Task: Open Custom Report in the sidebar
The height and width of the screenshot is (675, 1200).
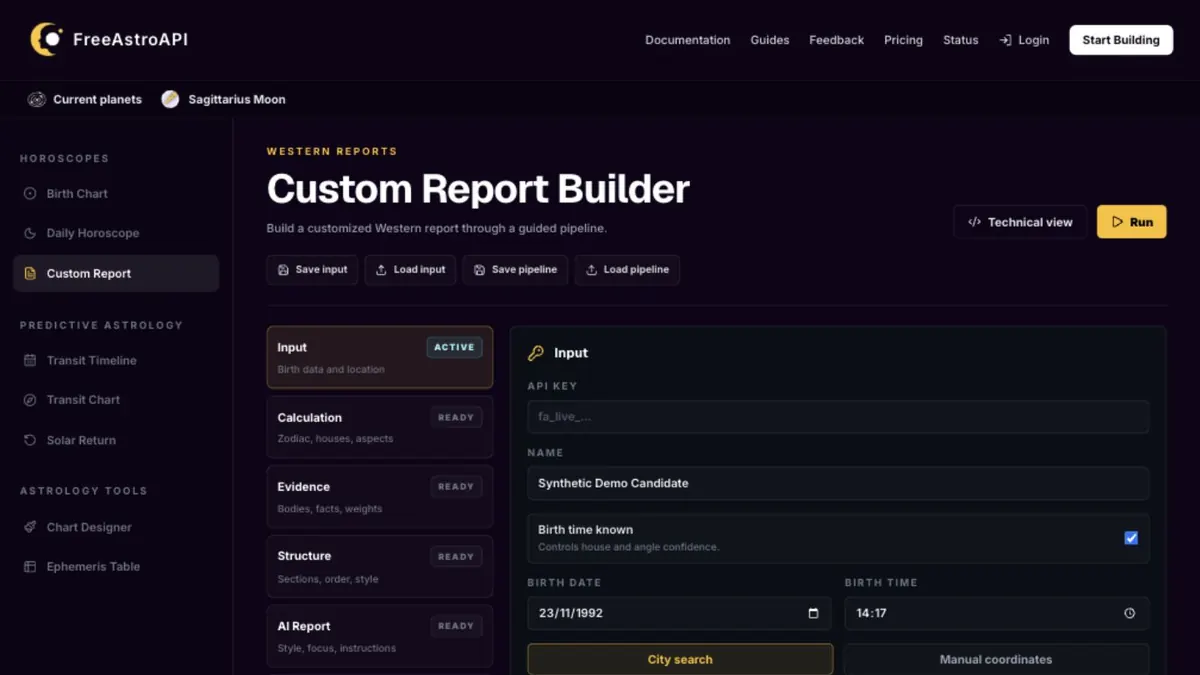Action: tap(116, 273)
